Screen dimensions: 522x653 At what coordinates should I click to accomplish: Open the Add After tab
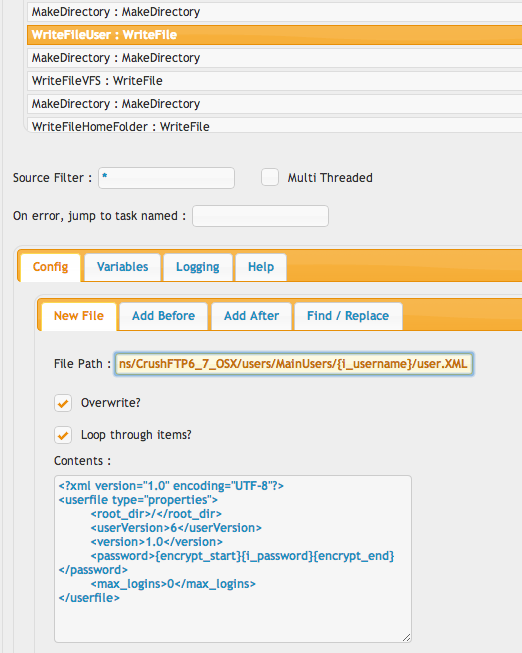tap(251, 316)
